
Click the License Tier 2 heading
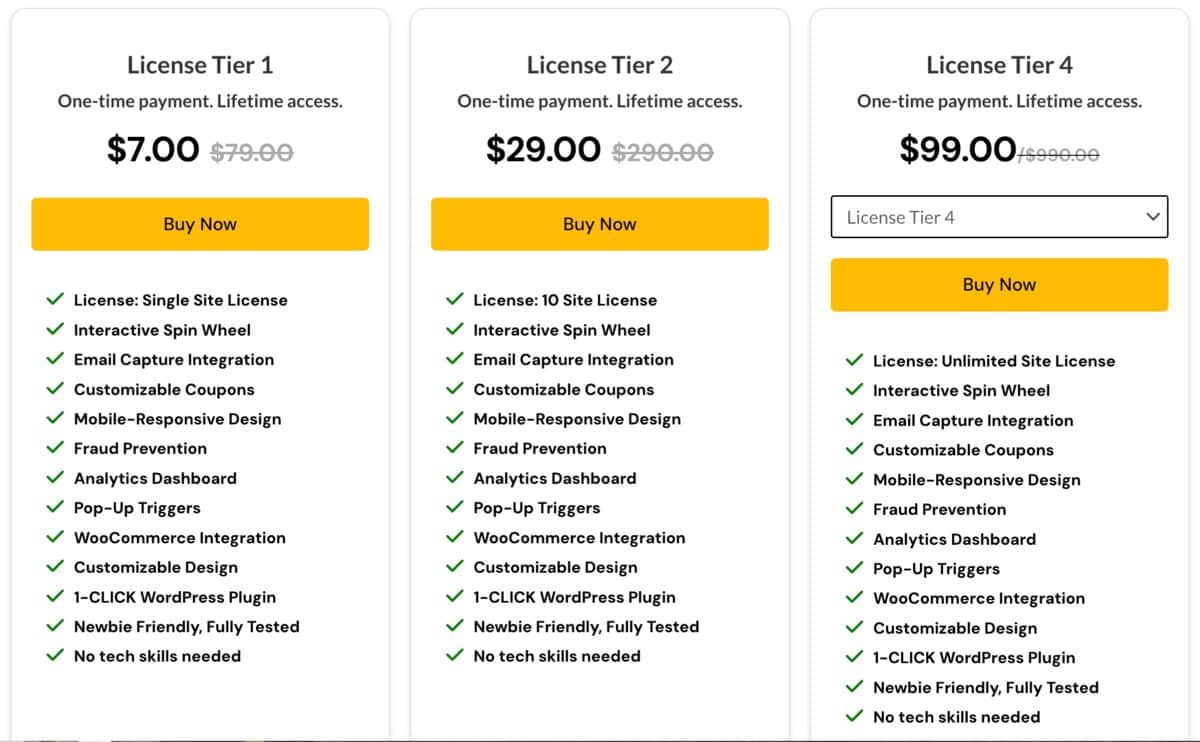[599, 65]
